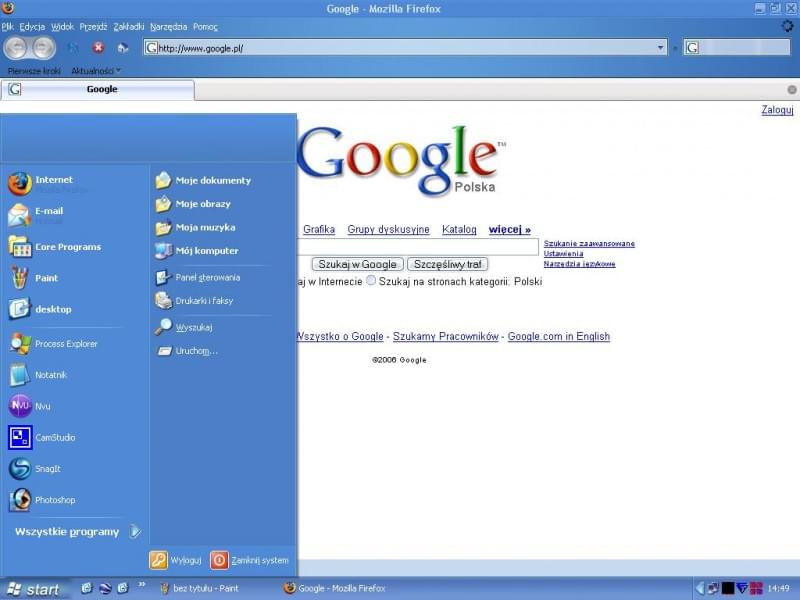This screenshot has height=600, width=800.
Task: Click the Firefox Home toolbar button
Action: pyautogui.click(x=122, y=48)
